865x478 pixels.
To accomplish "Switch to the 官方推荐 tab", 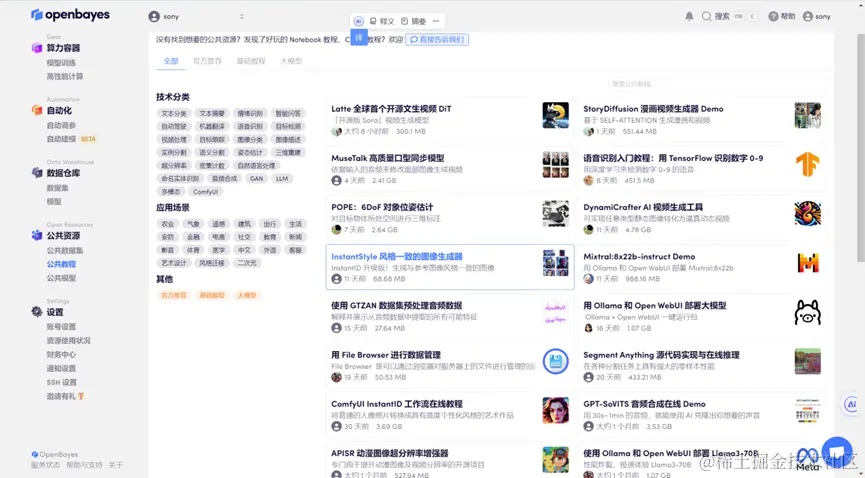I will (207, 61).
